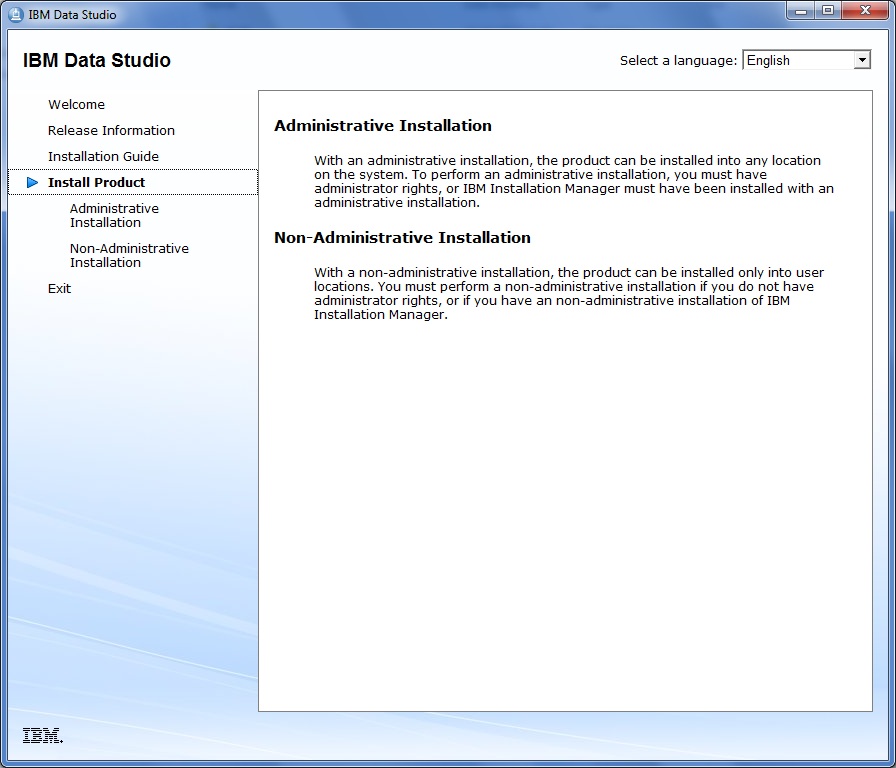The image size is (896, 768).
Task: Minimize the IBM Data Studio window
Action: point(801,11)
